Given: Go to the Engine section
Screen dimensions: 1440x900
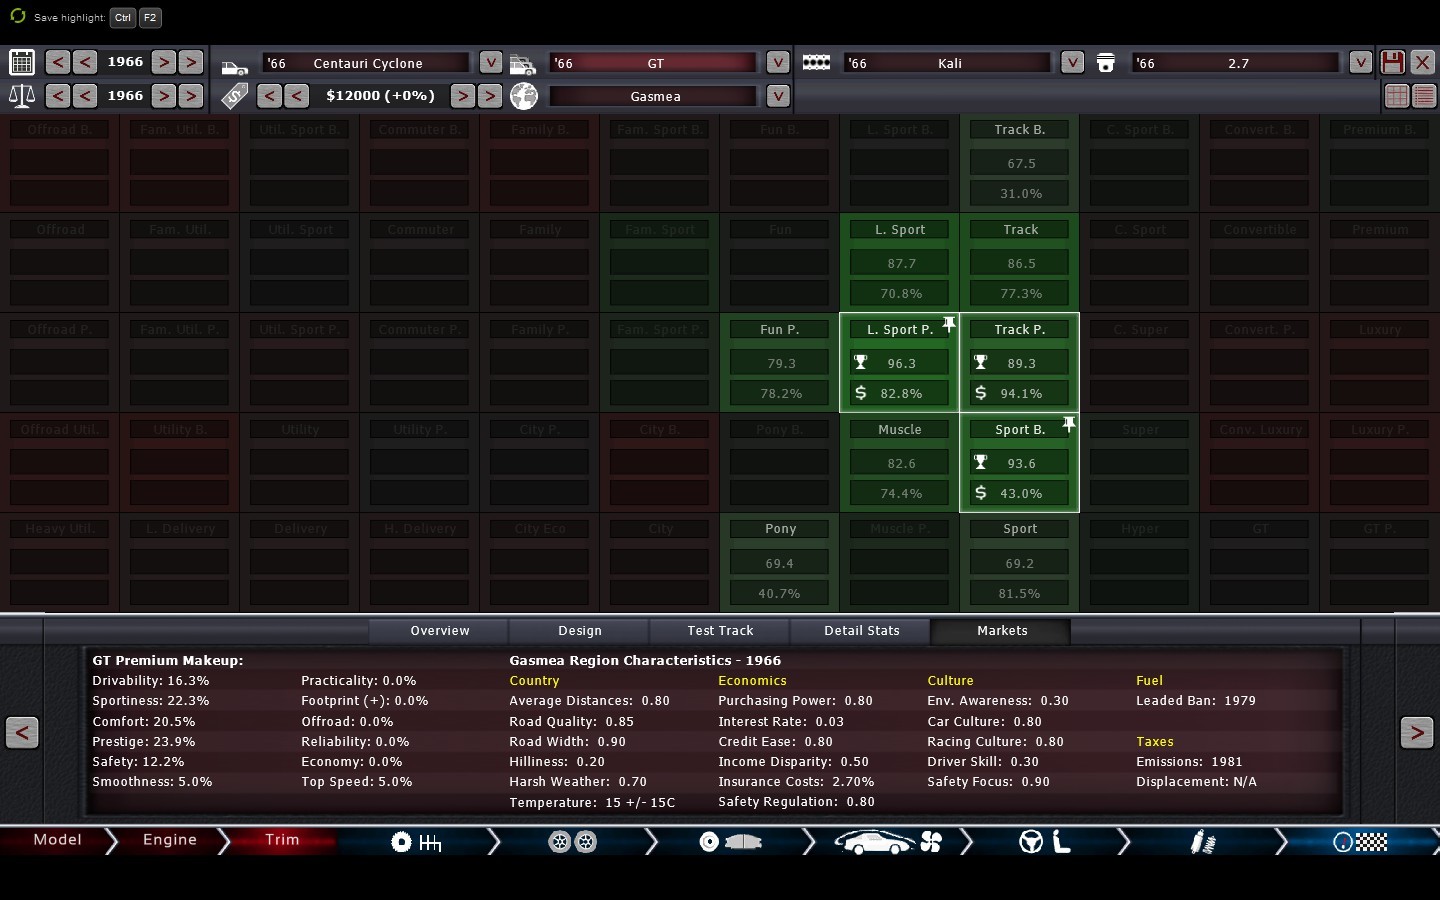Looking at the screenshot, I should pos(169,840).
